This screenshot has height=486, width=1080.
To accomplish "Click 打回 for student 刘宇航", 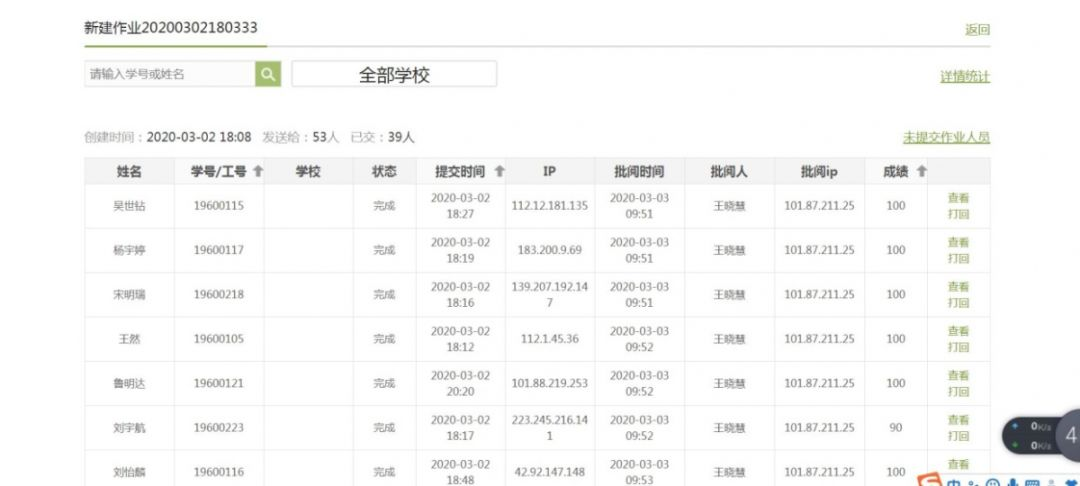I will tap(958, 436).
